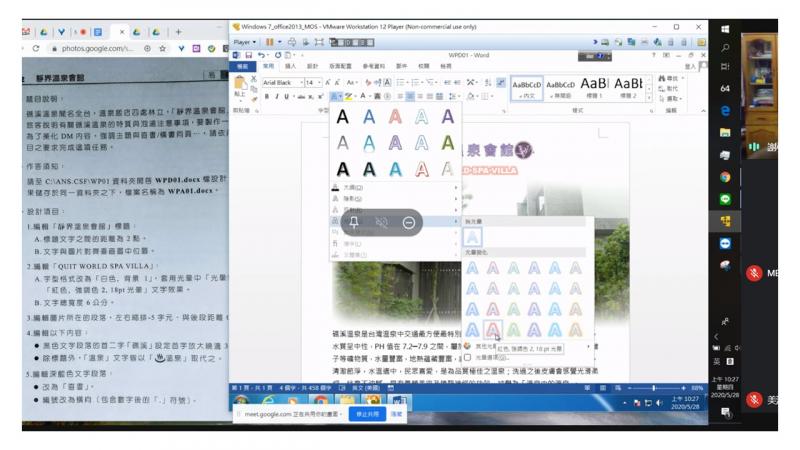This screenshot has width=800, height=450.
Task: Click the Paste clipboard icon in Word
Action: 239,83
